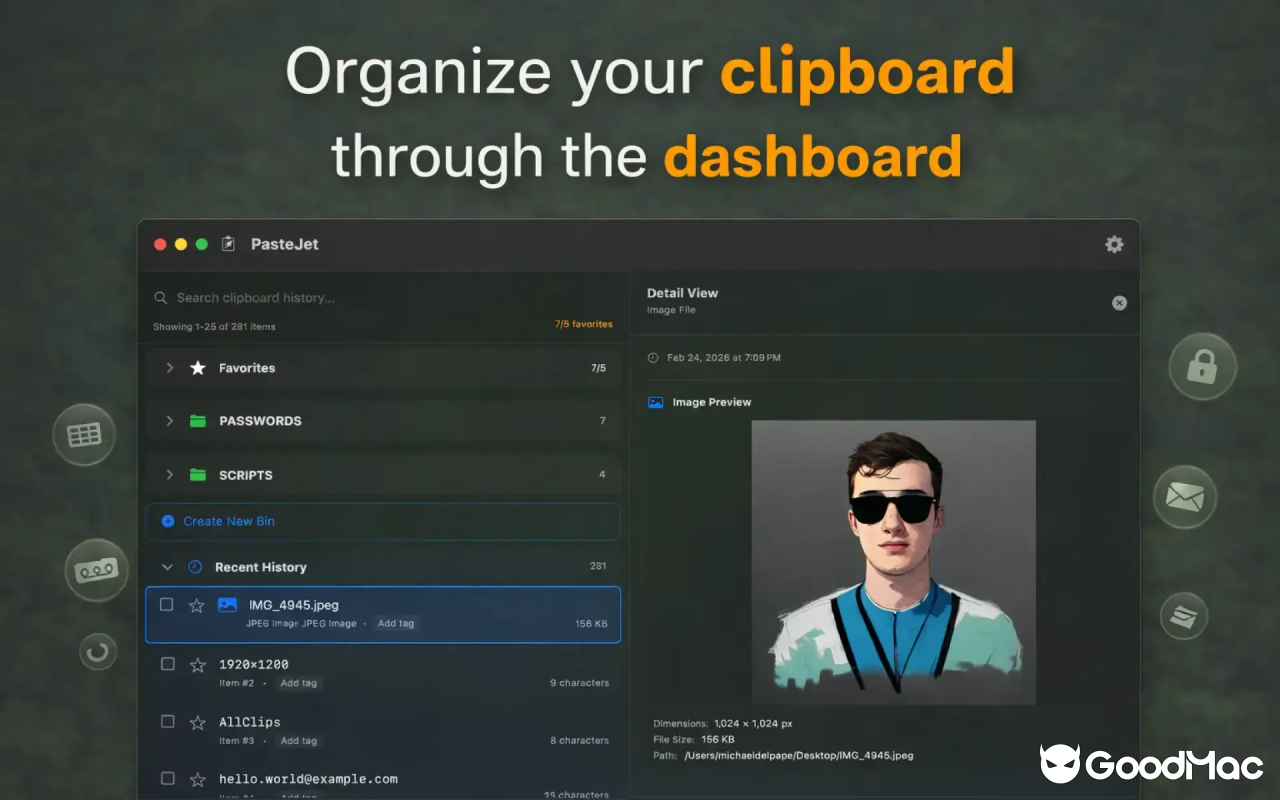
Task: Star the IMG_4945.jpeg item
Action: click(x=197, y=605)
